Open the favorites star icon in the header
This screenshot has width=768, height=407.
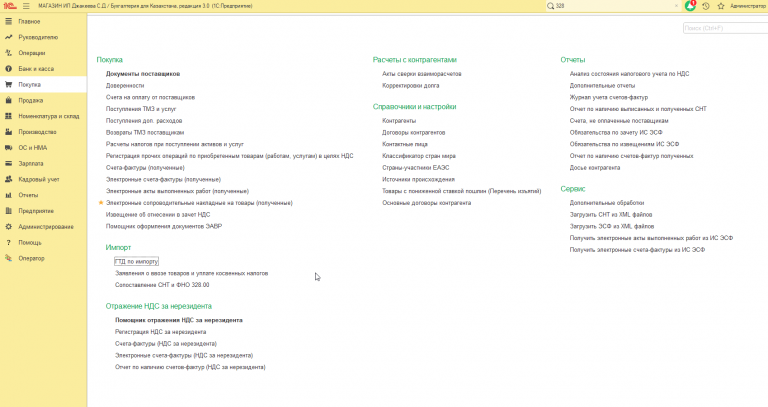point(720,6)
